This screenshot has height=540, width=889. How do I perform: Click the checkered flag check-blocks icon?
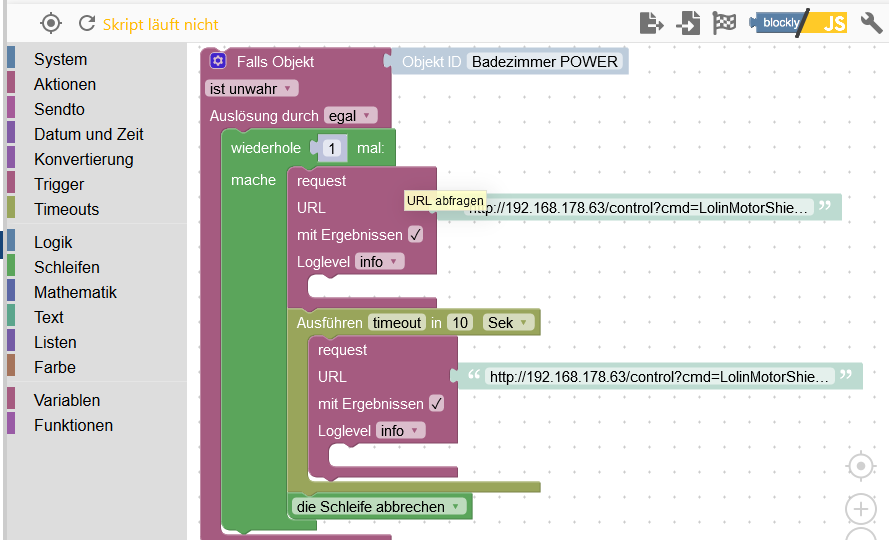click(x=724, y=23)
